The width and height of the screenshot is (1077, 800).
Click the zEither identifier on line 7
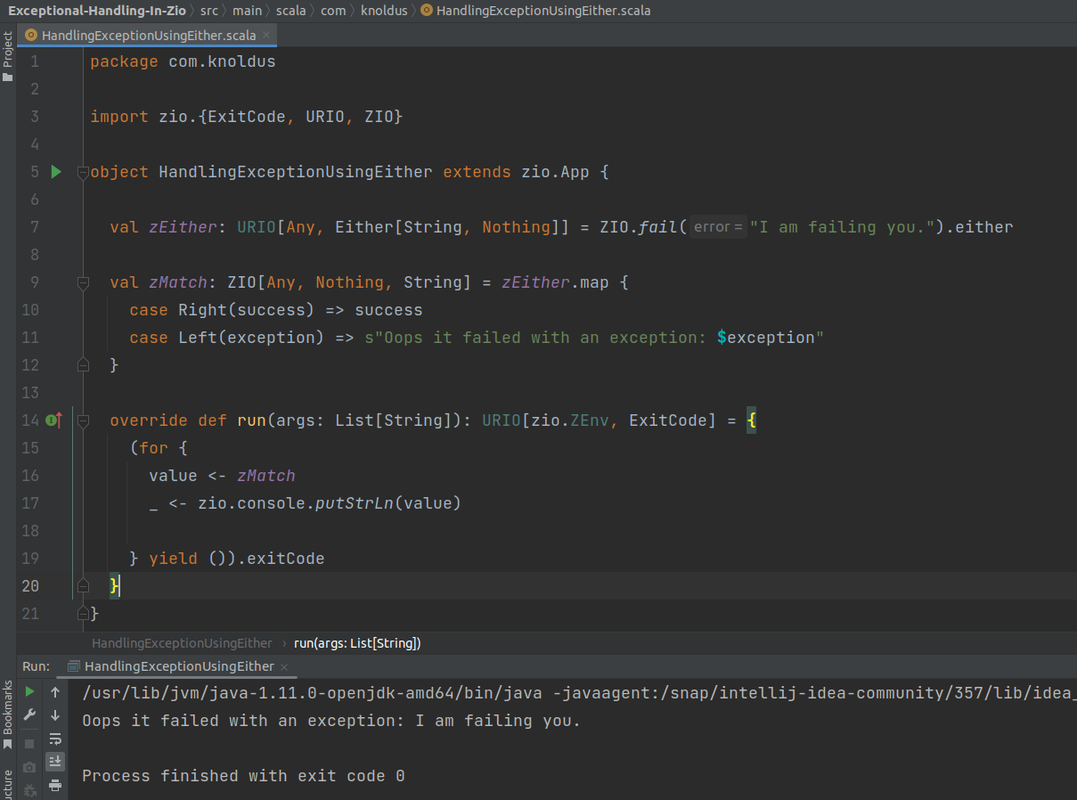(x=183, y=227)
